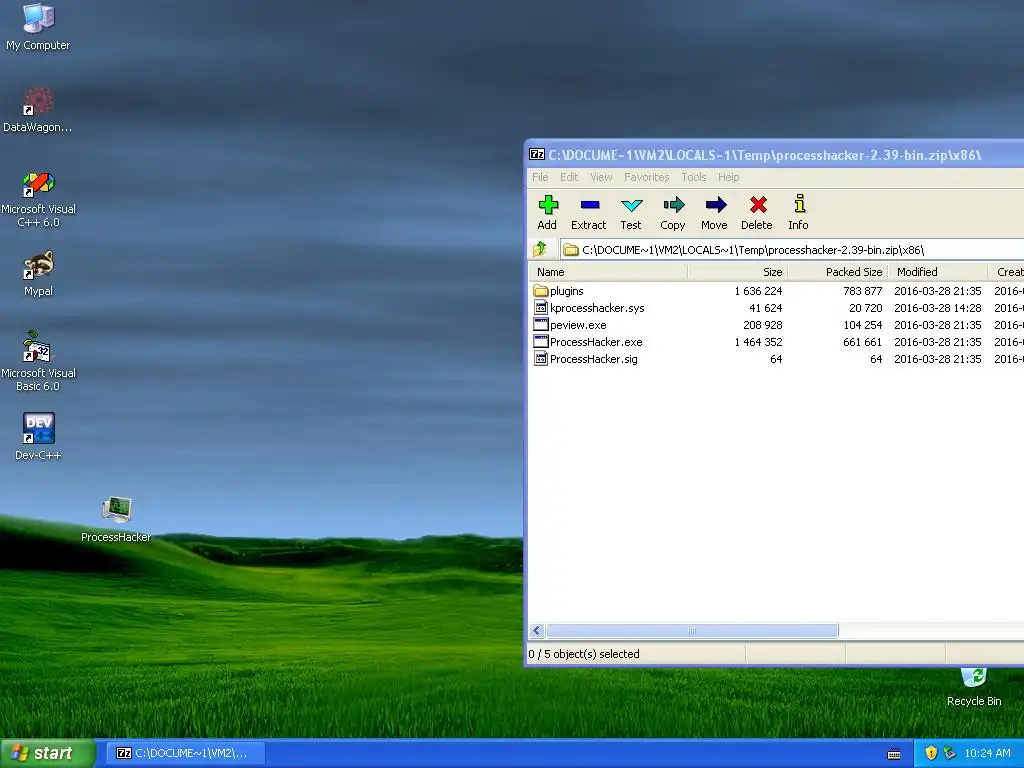The image size is (1024, 768).
Task: Select ProcessHacker.exe file icon
Action: [x=540, y=342]
